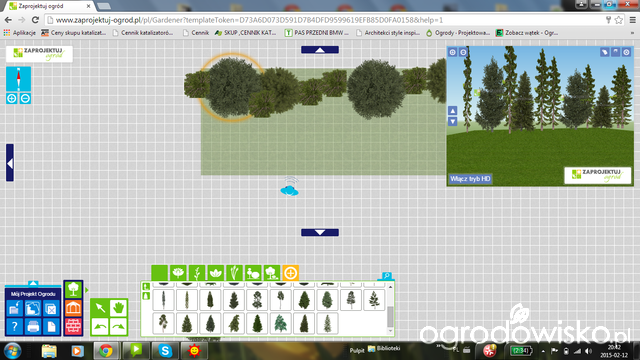Image resolution: width=640 pixels, height=360 pixels.
Task: Toggle tall tree silhouette filter in plant panel
Action: click(x=146, y=287)
